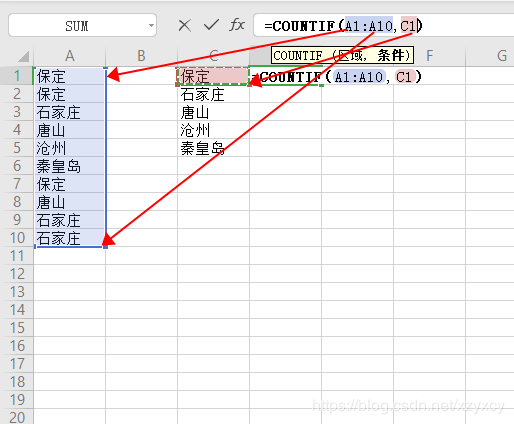Click cell A4 containing 唐山

point(70,130)
